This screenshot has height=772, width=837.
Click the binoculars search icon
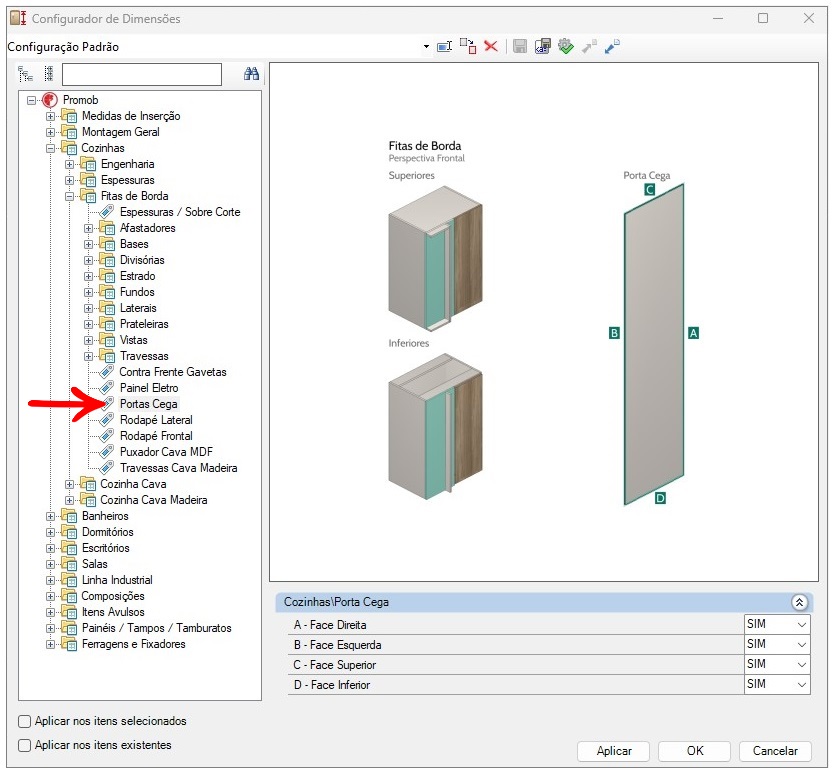coord(252,74)
